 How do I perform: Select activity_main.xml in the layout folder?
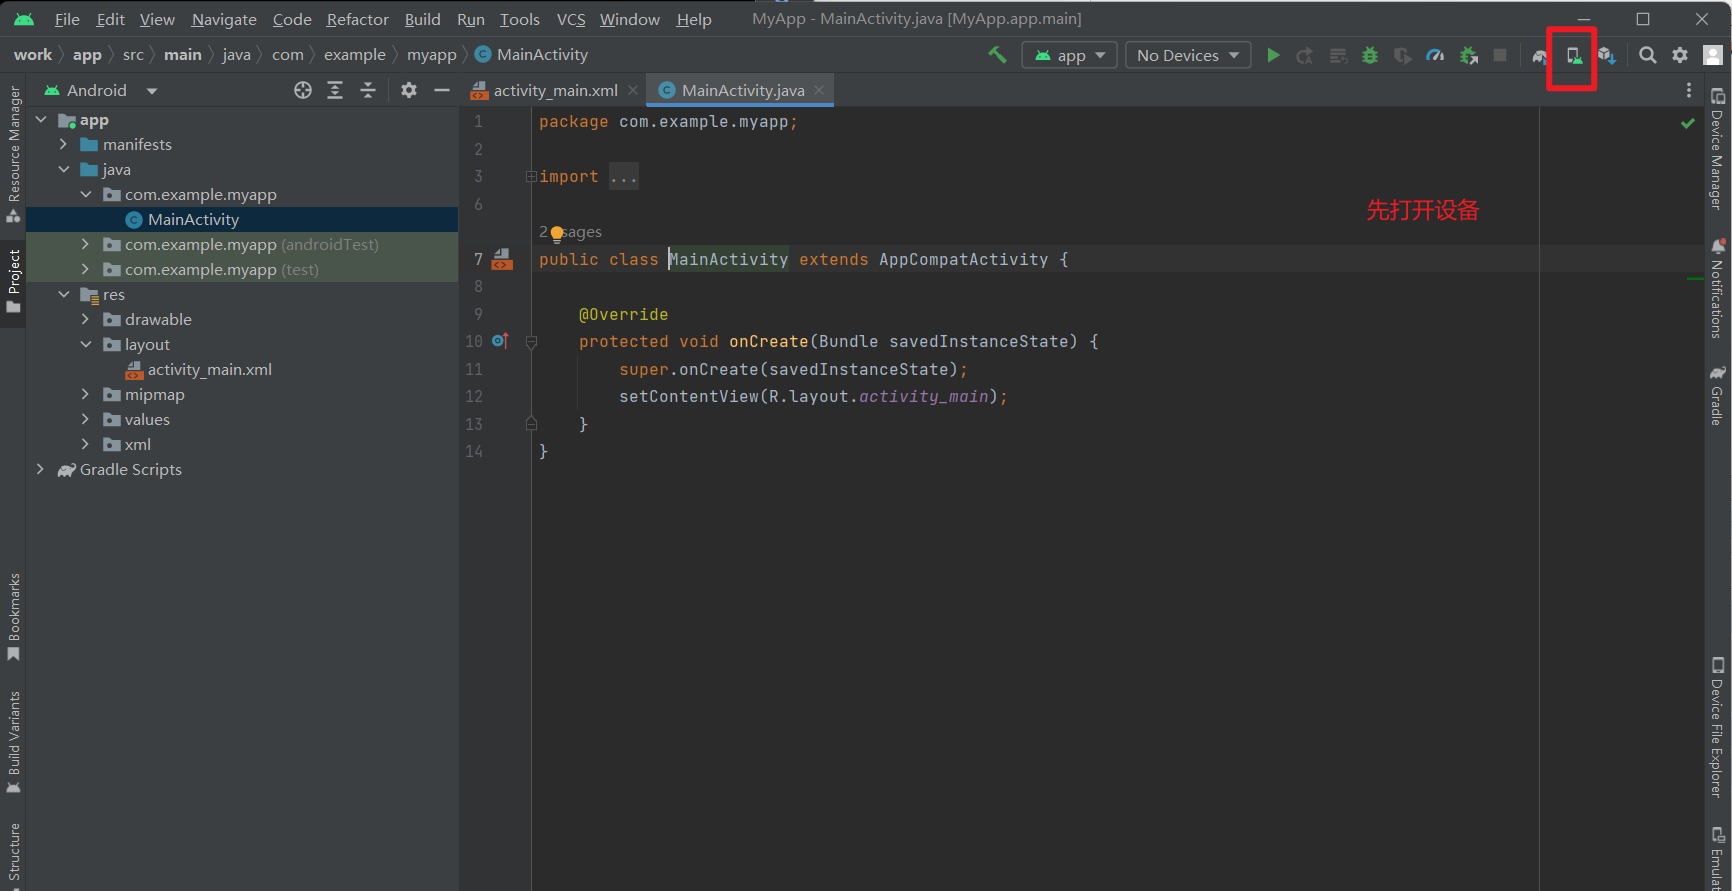pyautogui.click(x=209, y=370)
